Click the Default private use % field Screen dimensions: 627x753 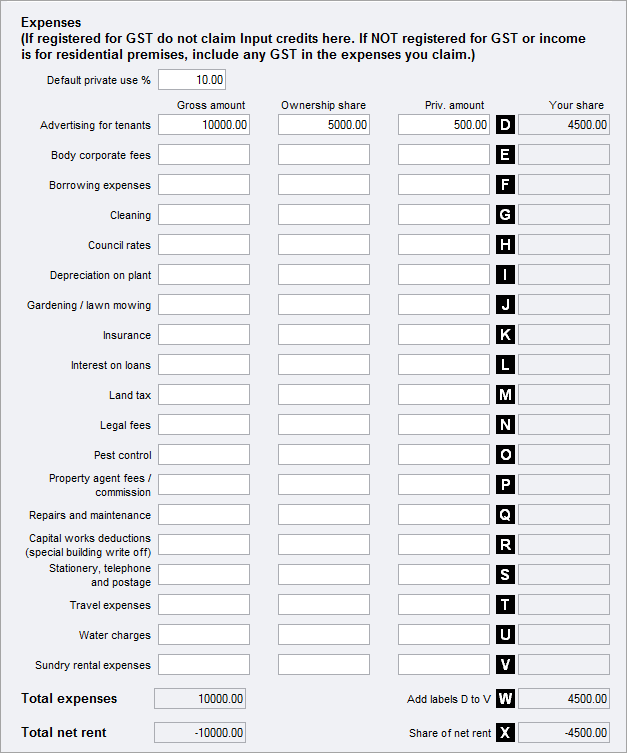(192, 80)
